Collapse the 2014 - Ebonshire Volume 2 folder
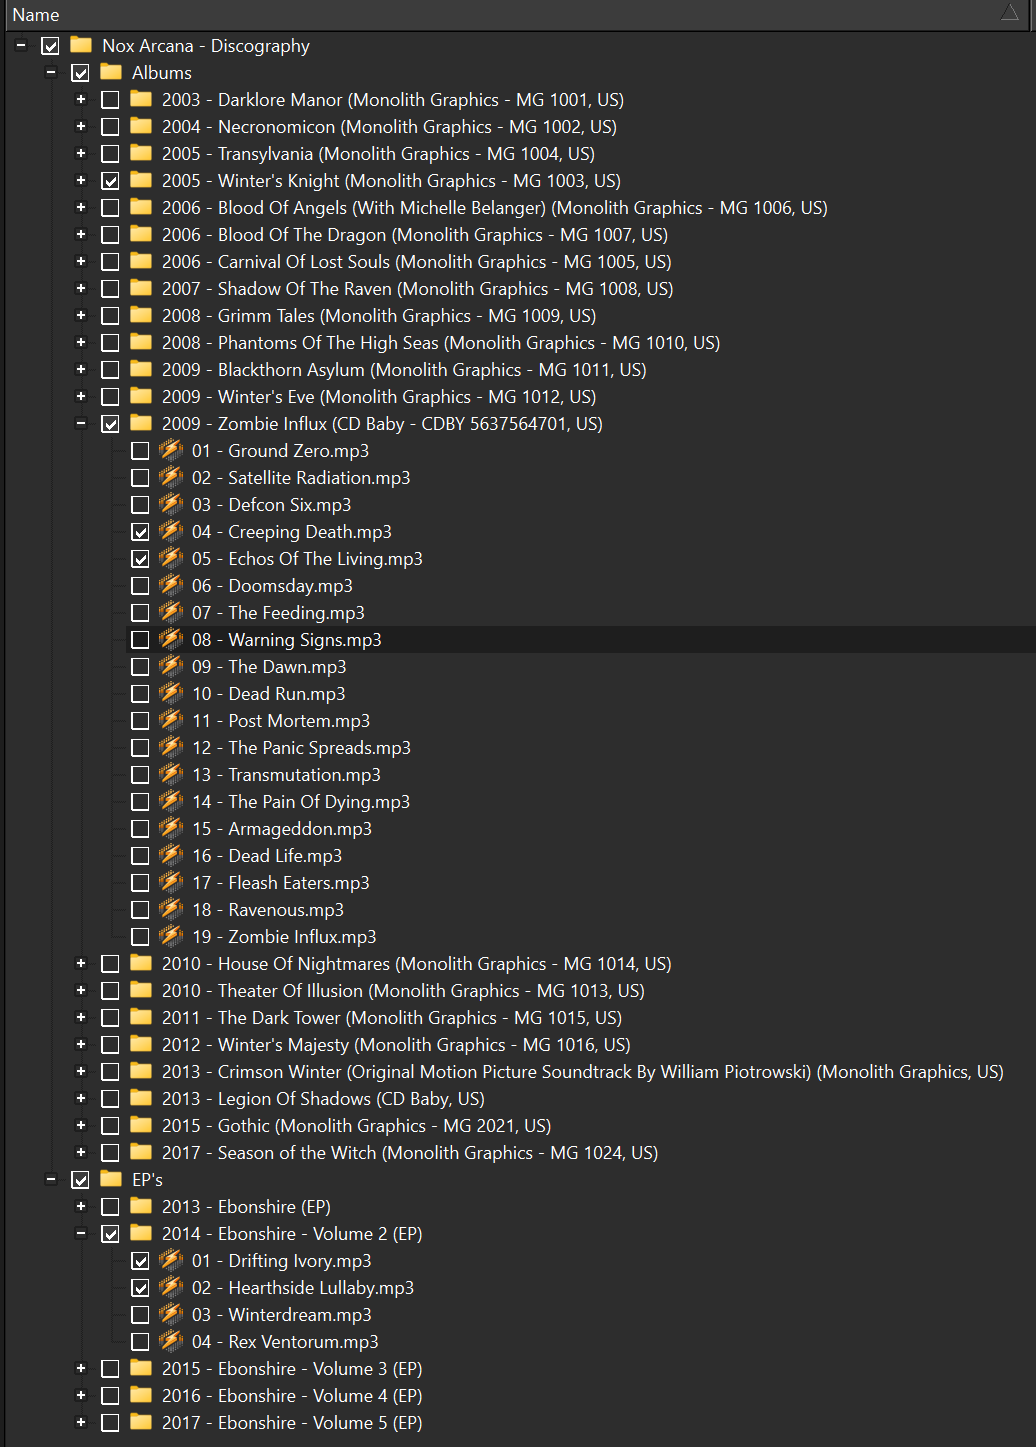 coord(81,1233)
